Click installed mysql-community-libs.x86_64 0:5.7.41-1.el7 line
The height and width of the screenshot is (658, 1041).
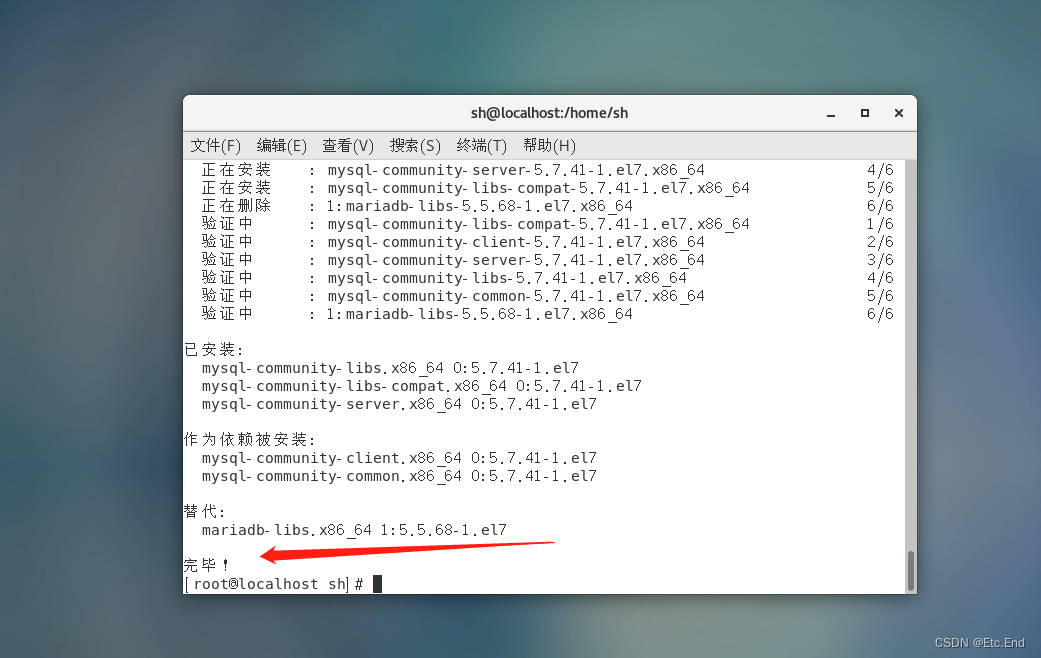pos(390,368)
